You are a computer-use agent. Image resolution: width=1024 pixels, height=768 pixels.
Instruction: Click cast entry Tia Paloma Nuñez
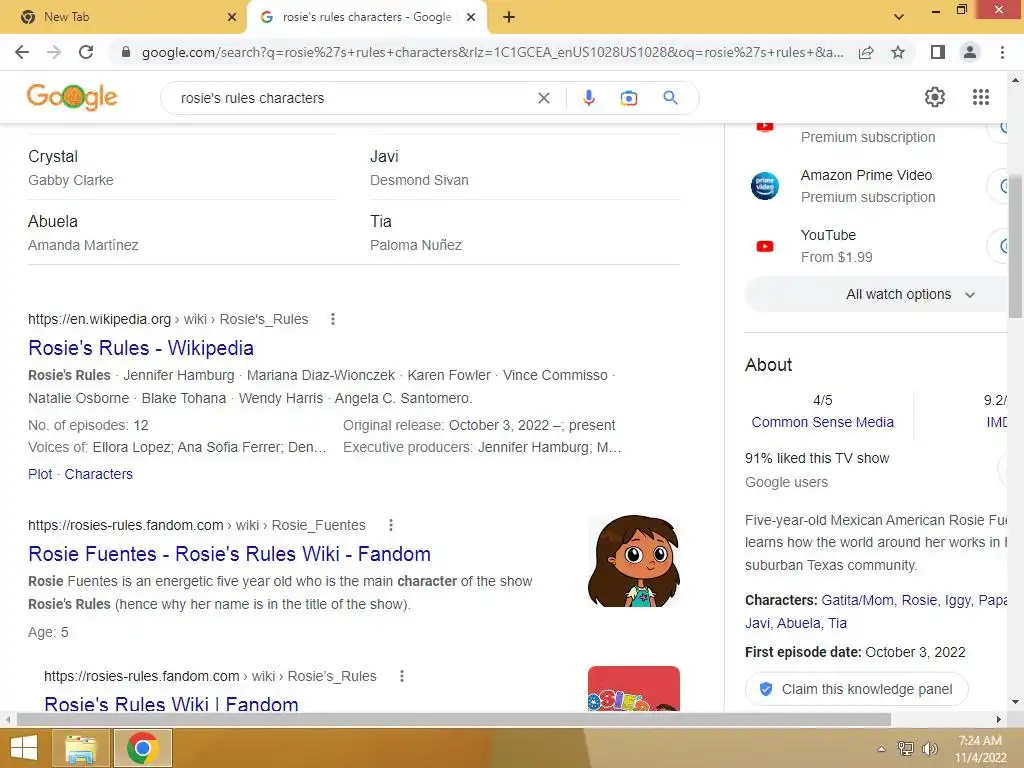click(525, 232)
